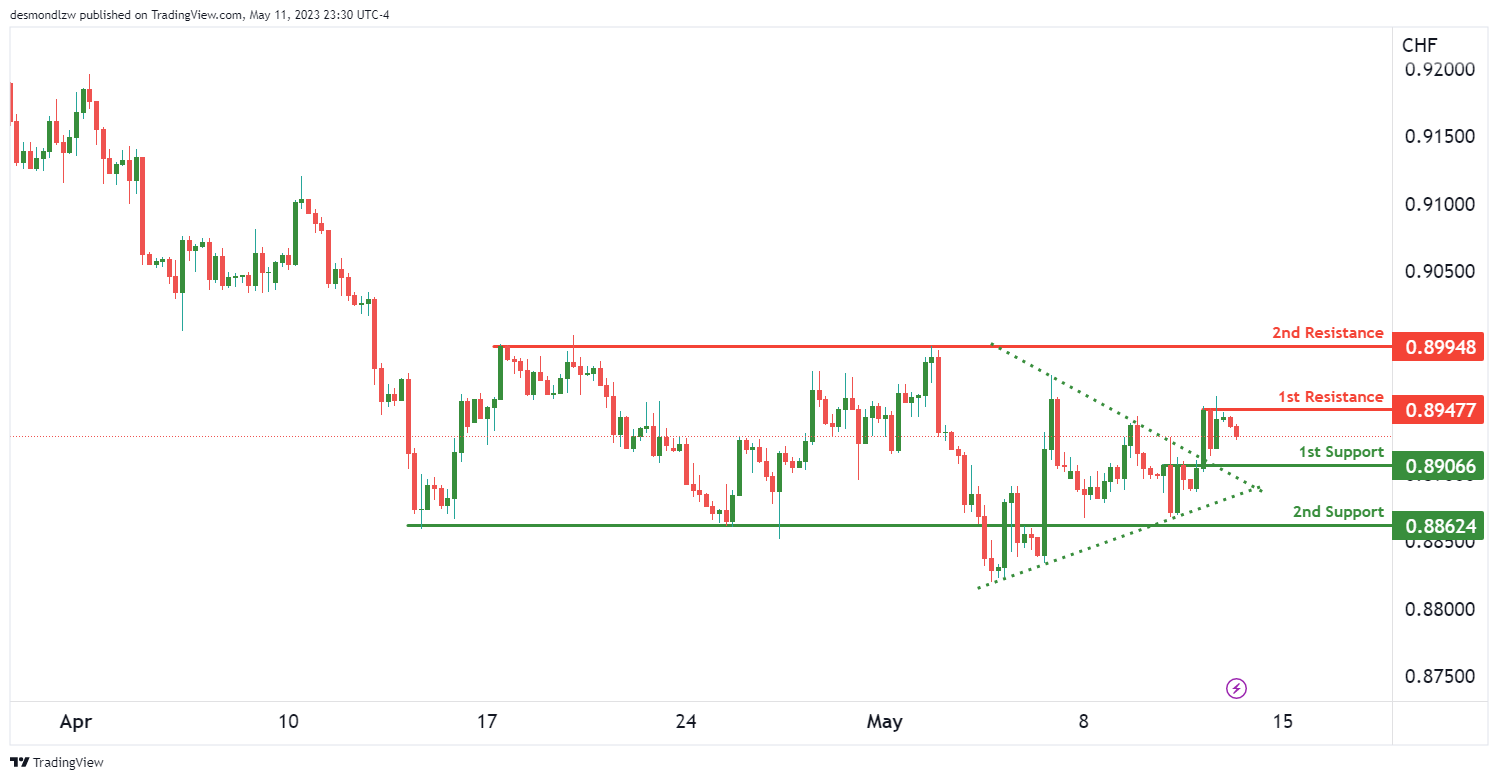Click the "May" date on time axis
This screenshot has width=1498, height=780.
(x=885, y=721)
